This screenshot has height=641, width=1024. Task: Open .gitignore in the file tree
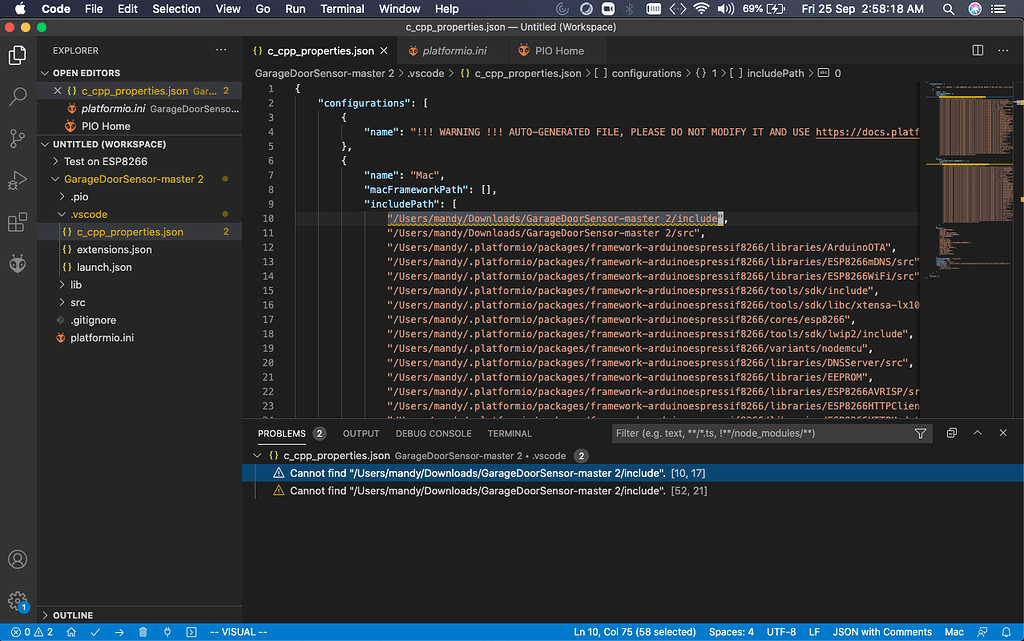(93, 320)
